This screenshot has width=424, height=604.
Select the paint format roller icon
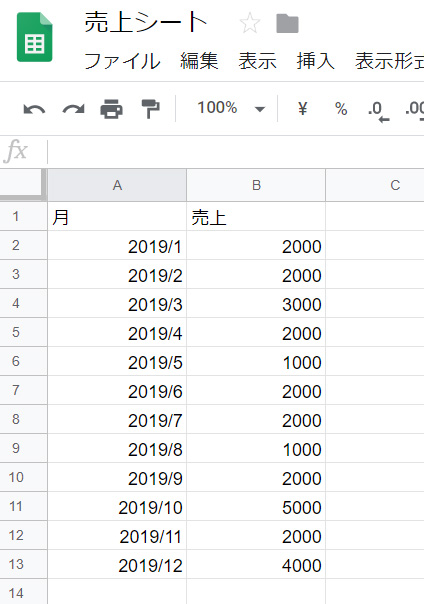pyautogui.click(x=150, y=109)
